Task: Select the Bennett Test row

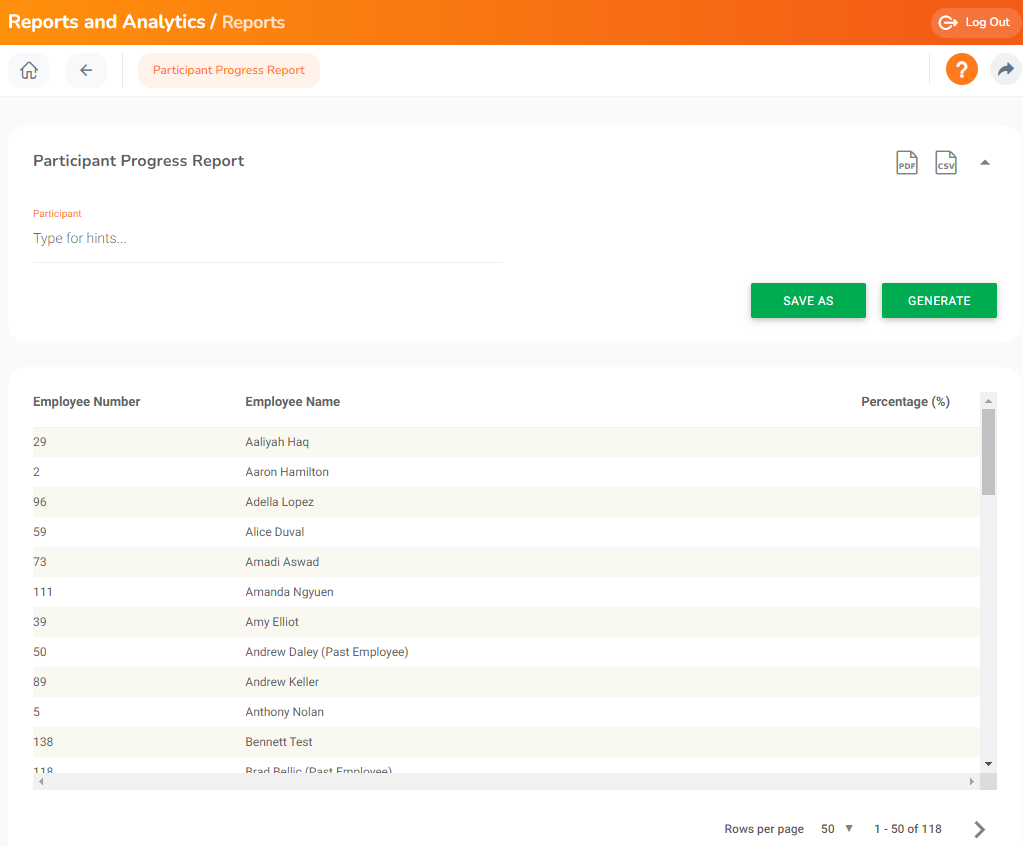Action: click(x=506, y=742)
